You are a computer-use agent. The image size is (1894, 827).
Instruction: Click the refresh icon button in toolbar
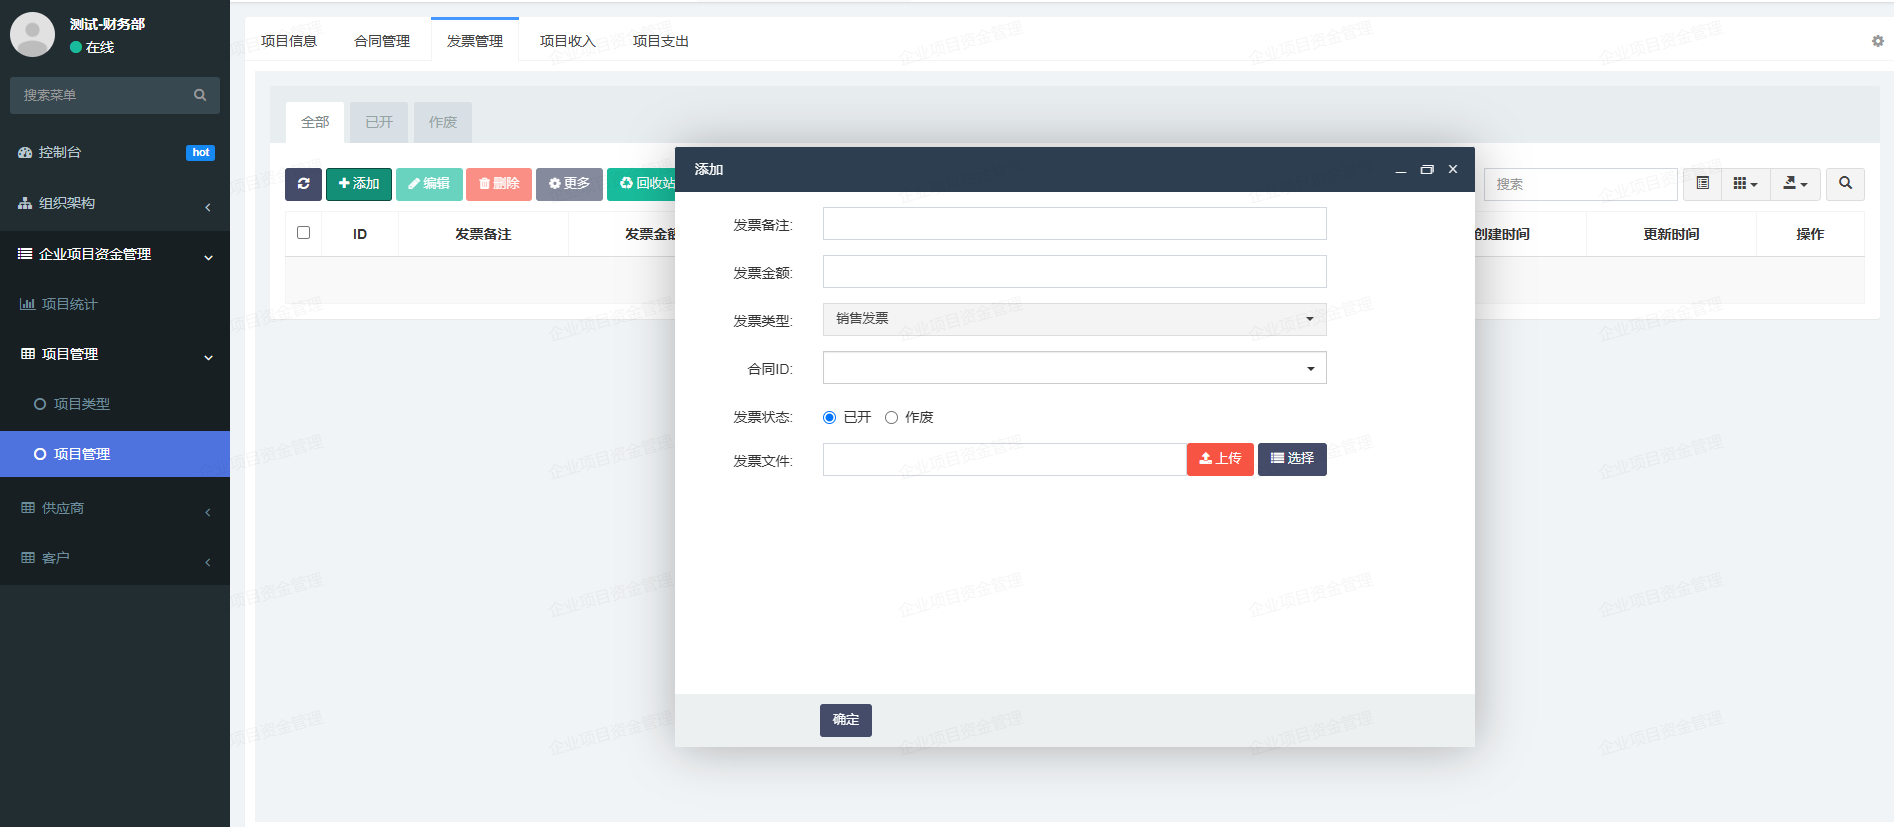tap(303, 184)
